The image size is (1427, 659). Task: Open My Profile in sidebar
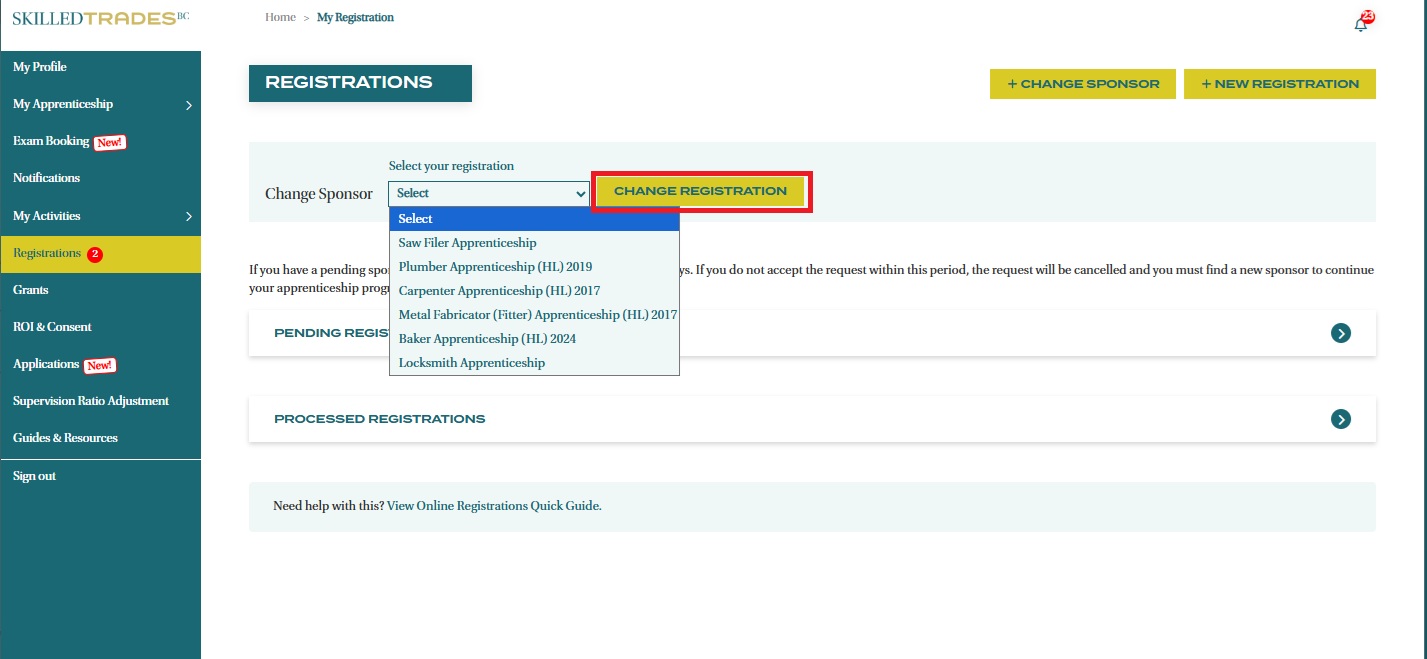[40, 67]
